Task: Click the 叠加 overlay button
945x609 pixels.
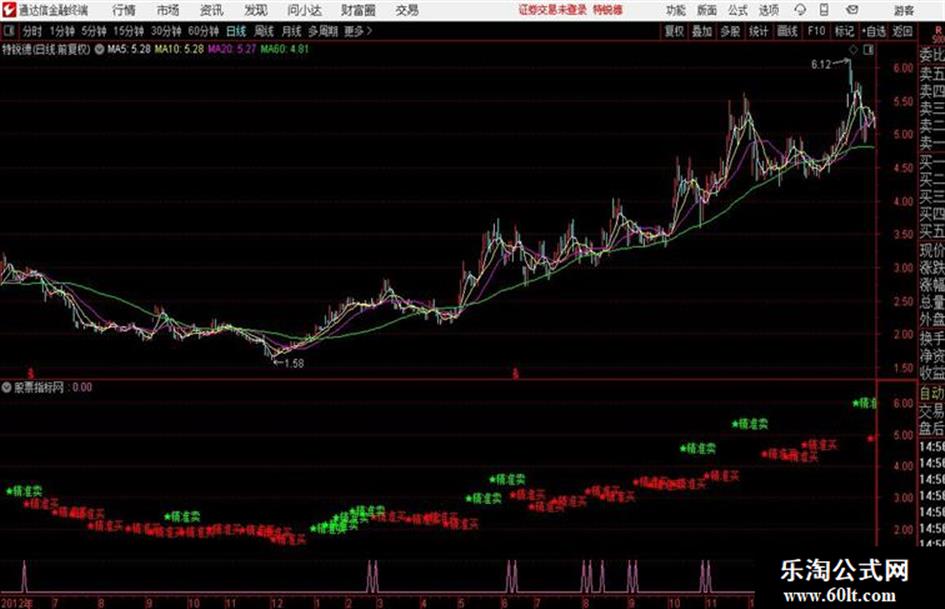Action: [702, 31]
